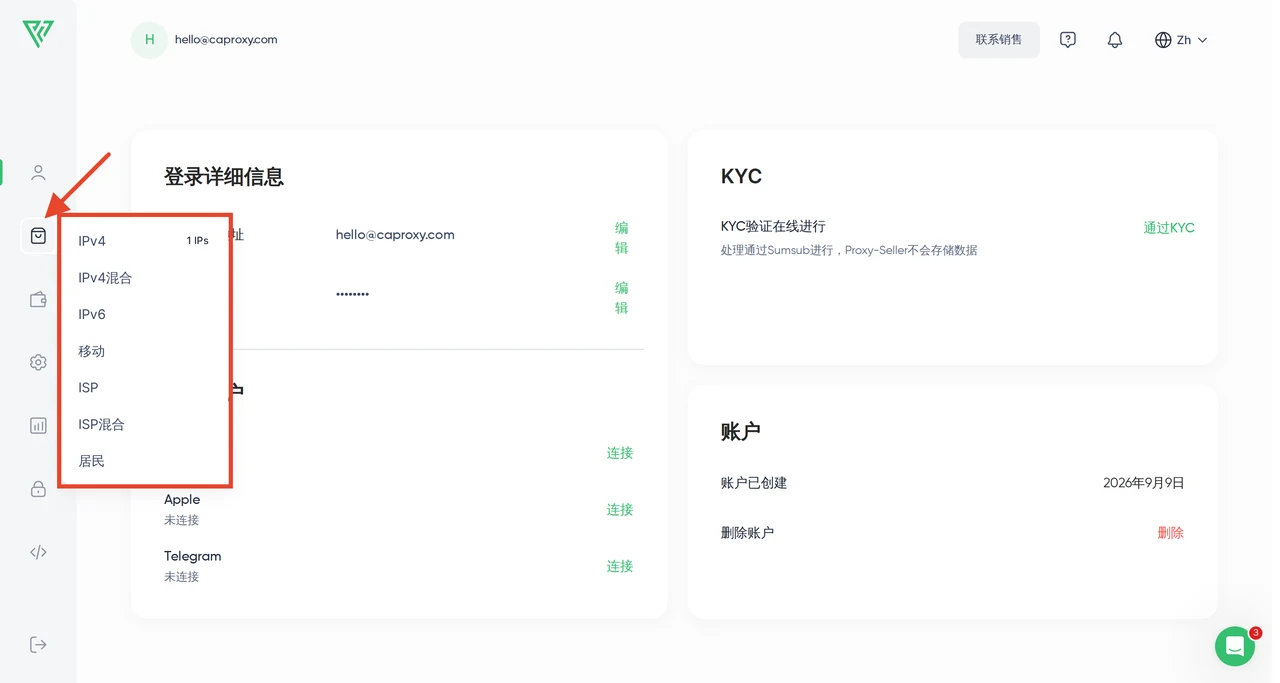Screen dimensions: 1280x683
Task: Open the notifications bell icon
Action: pyautogui.click(x=1115, y=40)
